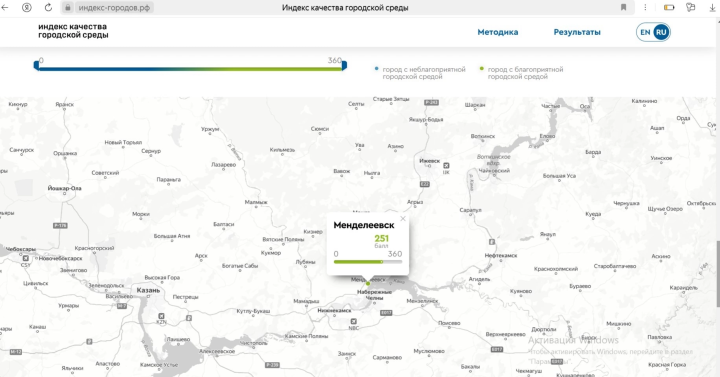Open downloads with the arrow icon
This screenshot has width=720, height=377.
712,7
